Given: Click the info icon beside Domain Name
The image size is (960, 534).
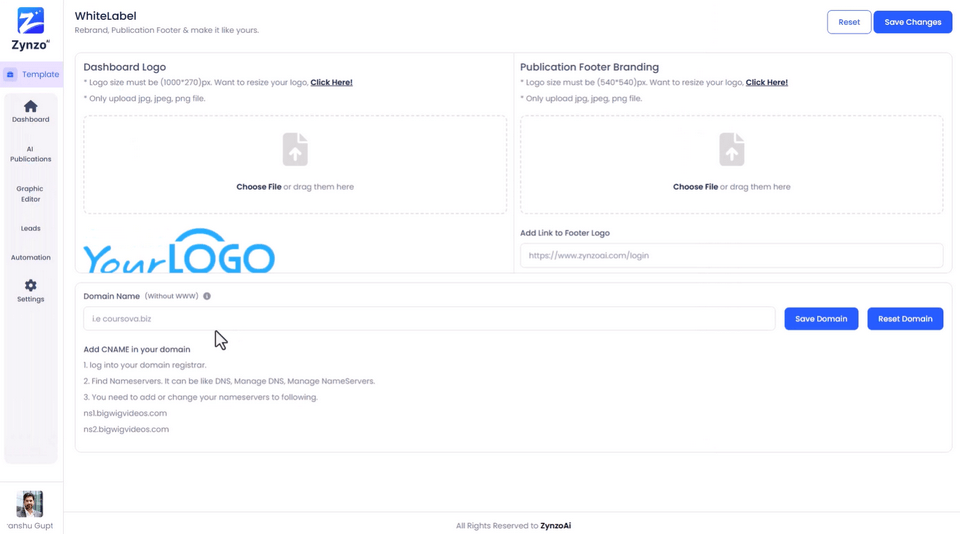Looking at the screenshot, I should pyautogui.click(x=207, y=296).
